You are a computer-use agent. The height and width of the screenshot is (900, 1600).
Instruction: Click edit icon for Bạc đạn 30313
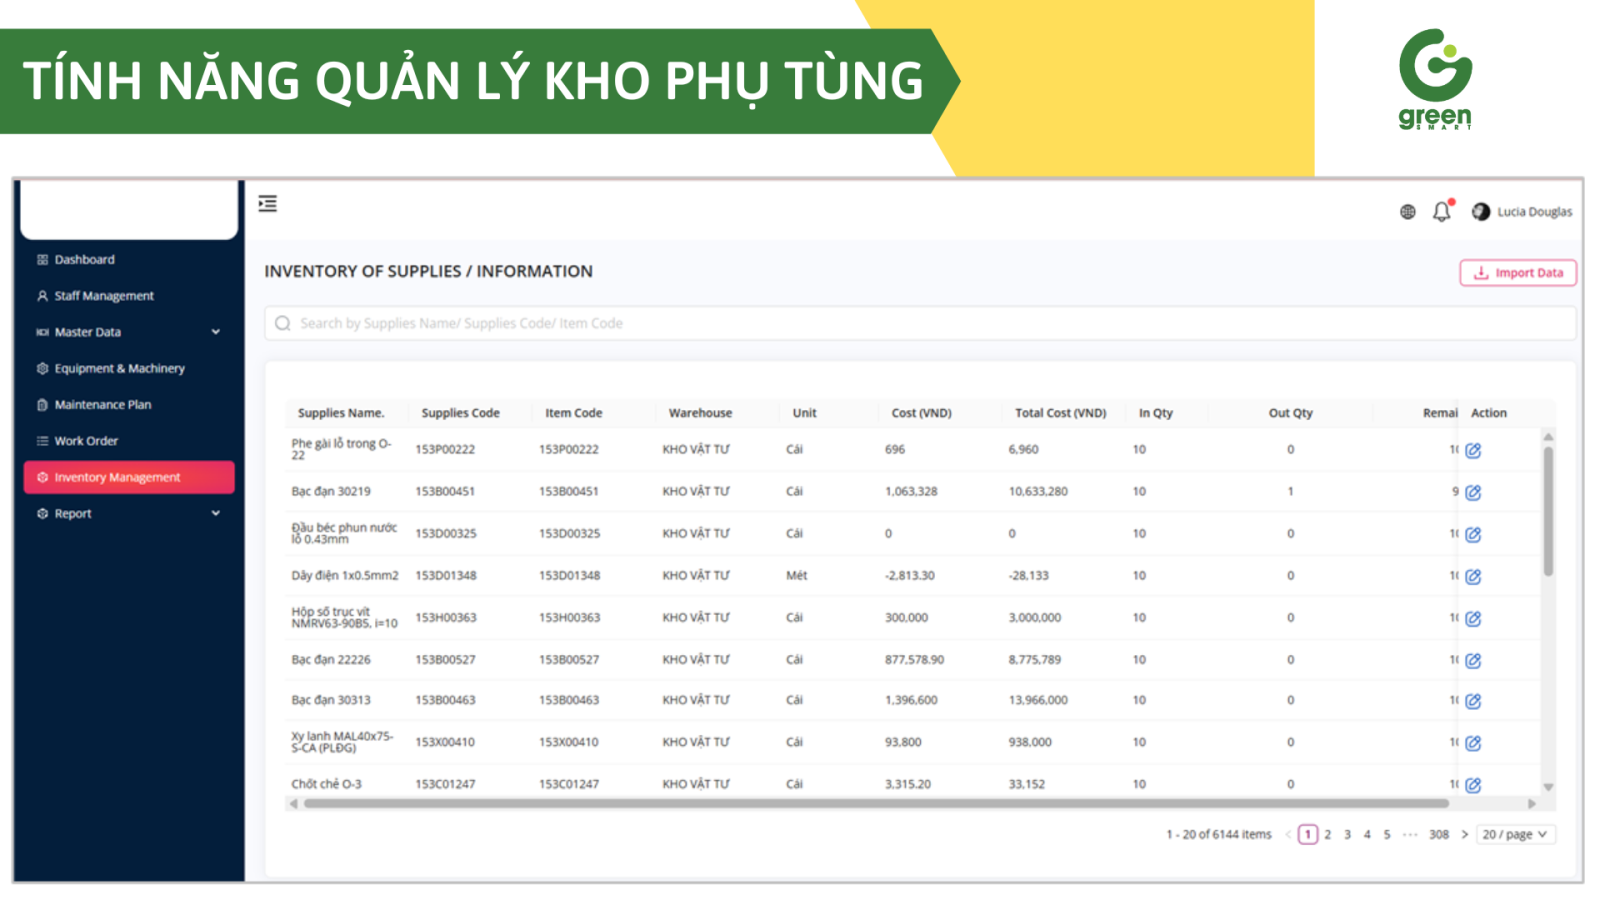click(x=1473, y=701)
